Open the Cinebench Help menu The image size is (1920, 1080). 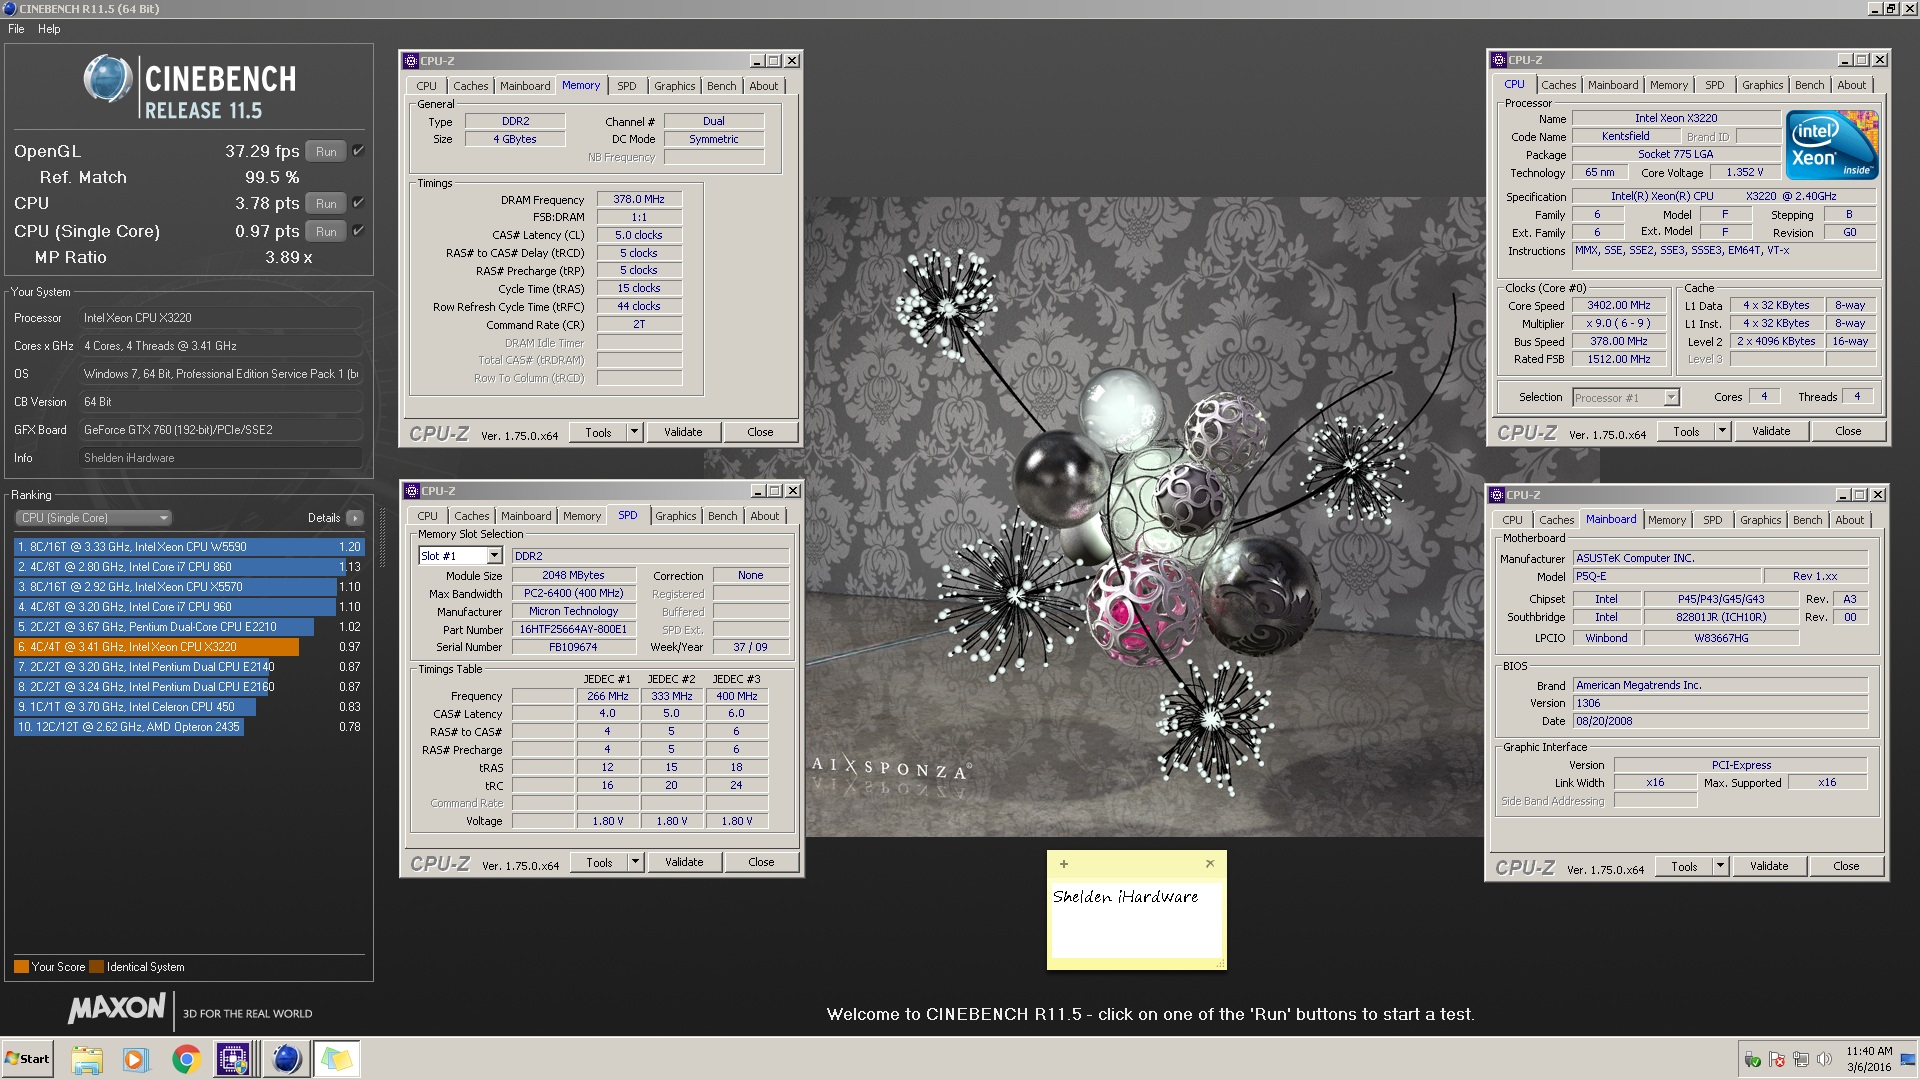49,29
